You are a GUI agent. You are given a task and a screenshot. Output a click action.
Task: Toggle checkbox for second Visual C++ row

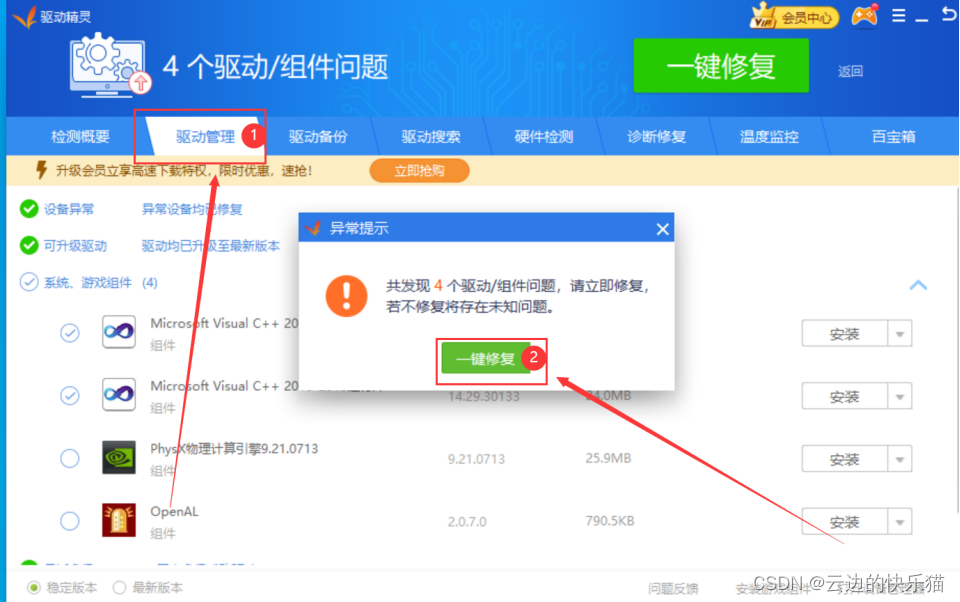point(70,396)
